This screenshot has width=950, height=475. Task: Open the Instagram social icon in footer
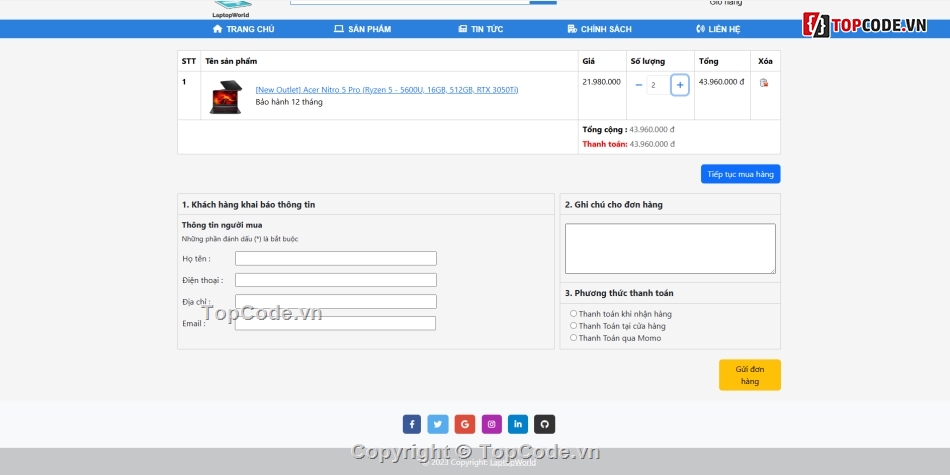click(491, 424)
